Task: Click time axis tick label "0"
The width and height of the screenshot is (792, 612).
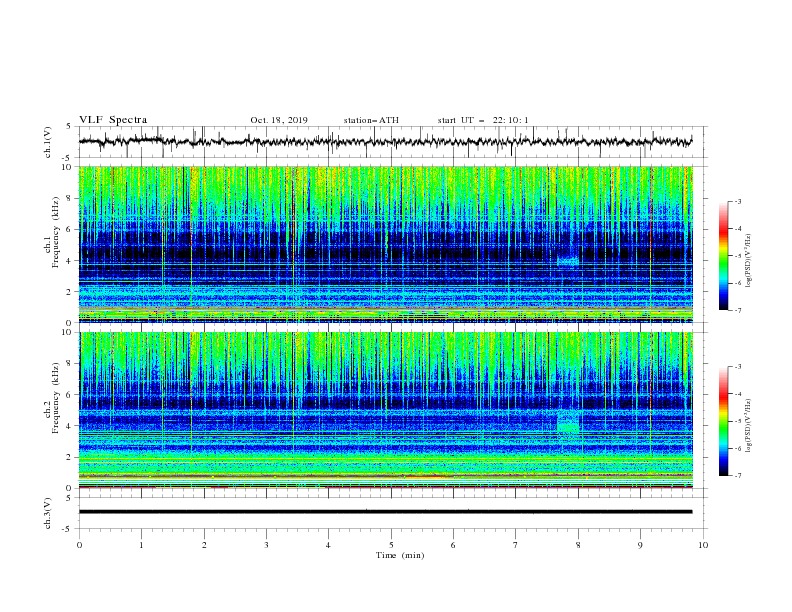Action: (79, 545)
